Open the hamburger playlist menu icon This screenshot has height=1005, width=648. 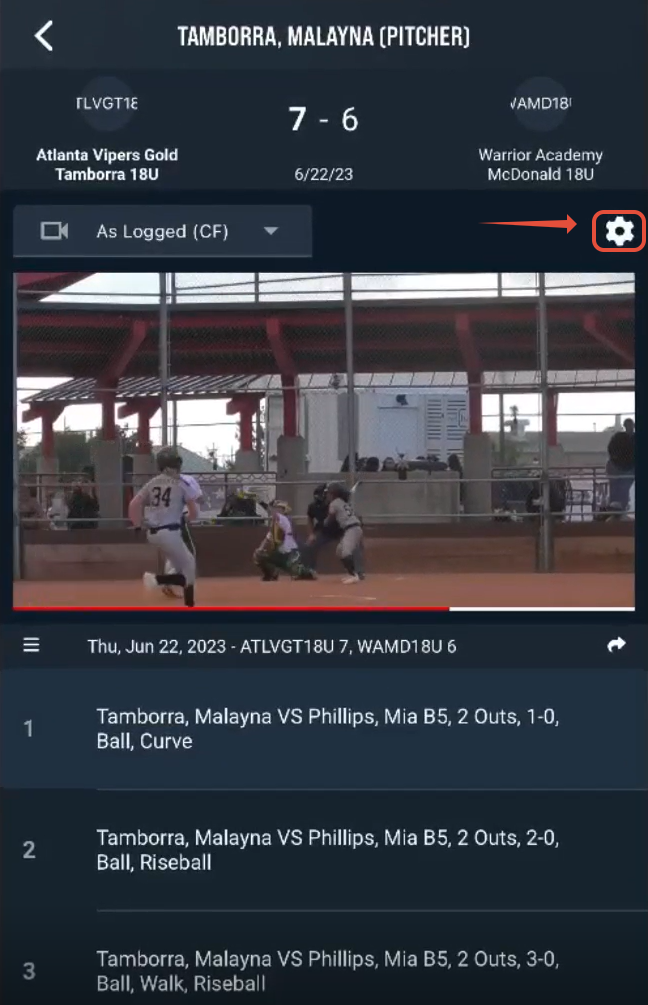[31, 645]
